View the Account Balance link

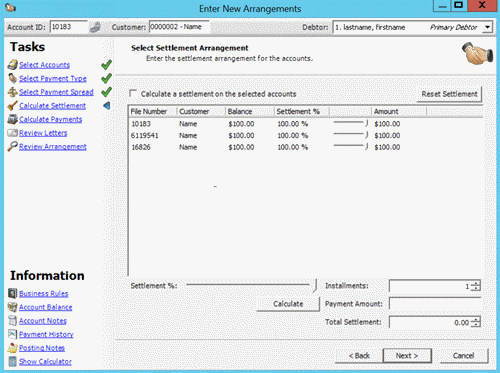[46, 307]
